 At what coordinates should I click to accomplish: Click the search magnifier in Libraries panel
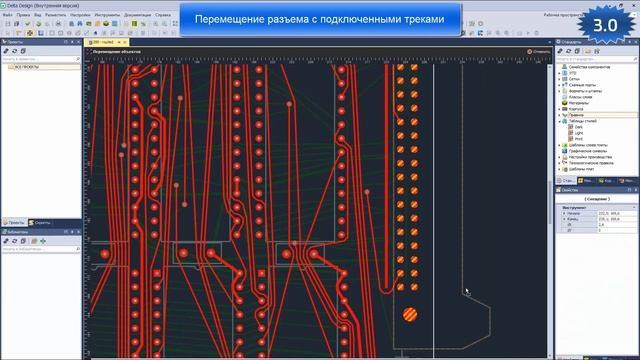click(x=78, y=249)
